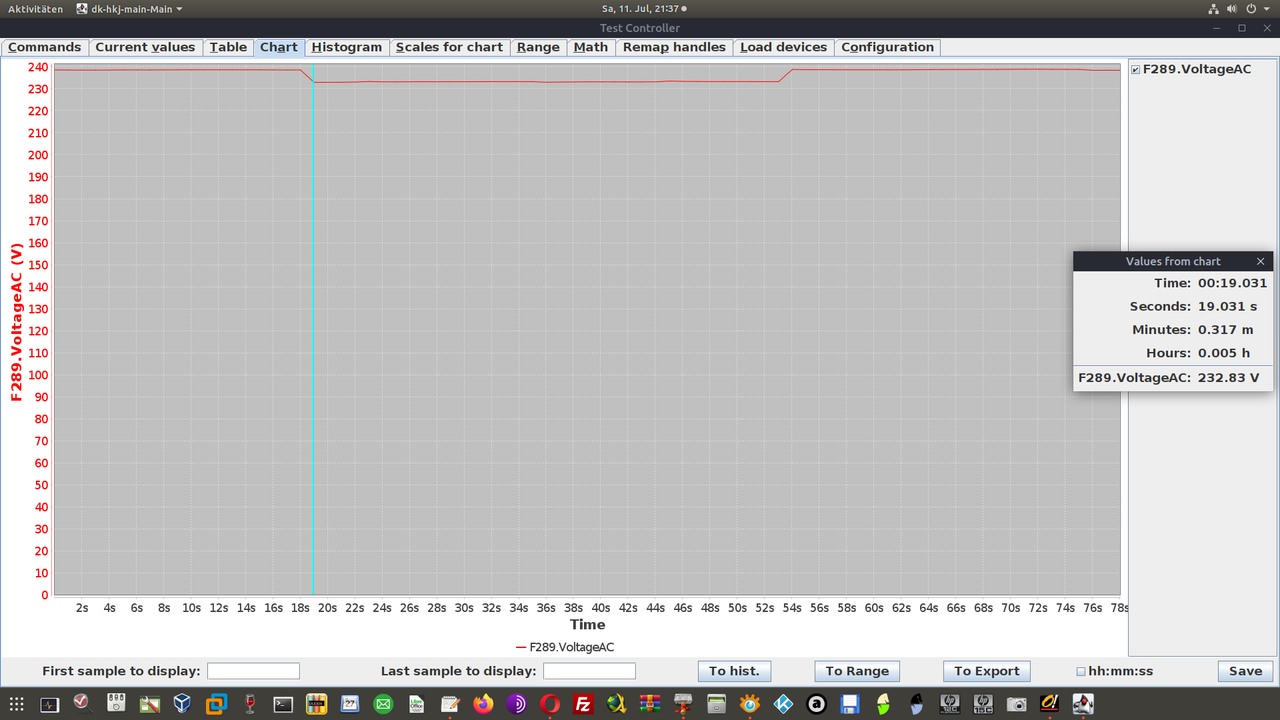Click the To Export button
The image size is (1280, 720).
pos(987,671)
